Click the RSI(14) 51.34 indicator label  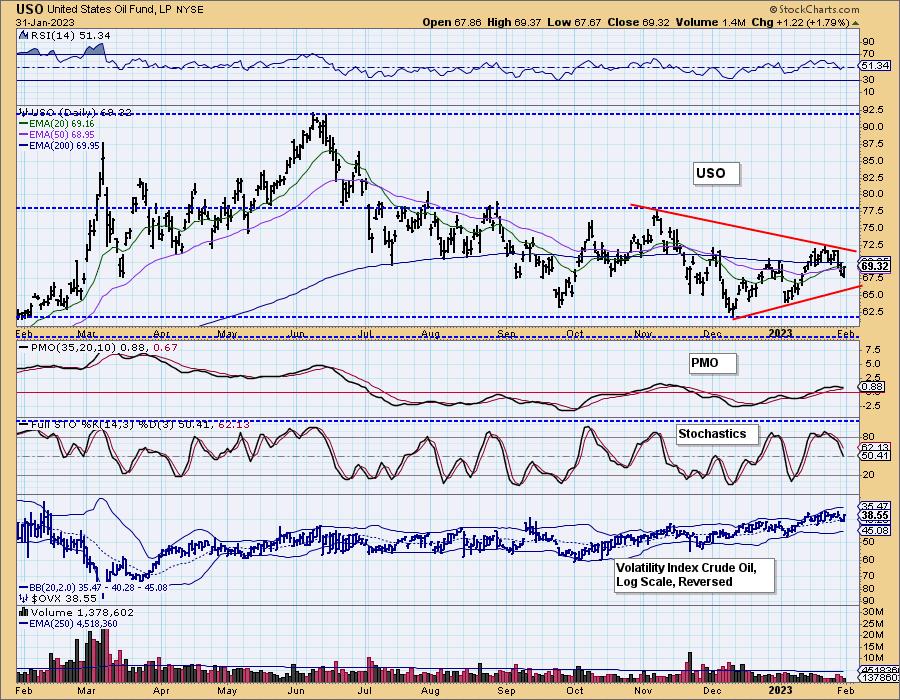69,36
